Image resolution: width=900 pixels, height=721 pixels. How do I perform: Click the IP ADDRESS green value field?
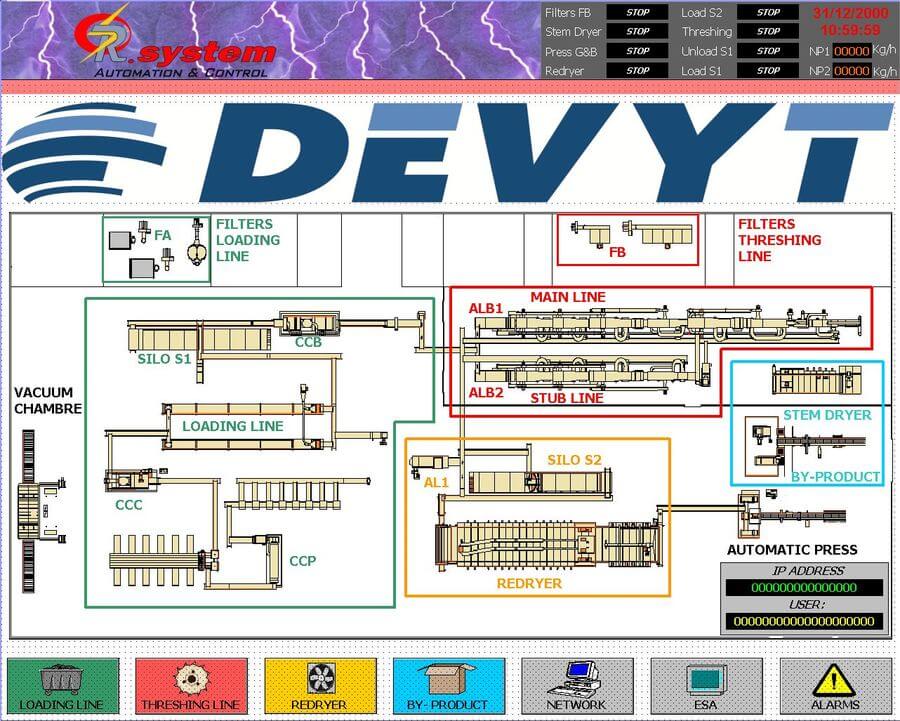(x=804, y=587)
